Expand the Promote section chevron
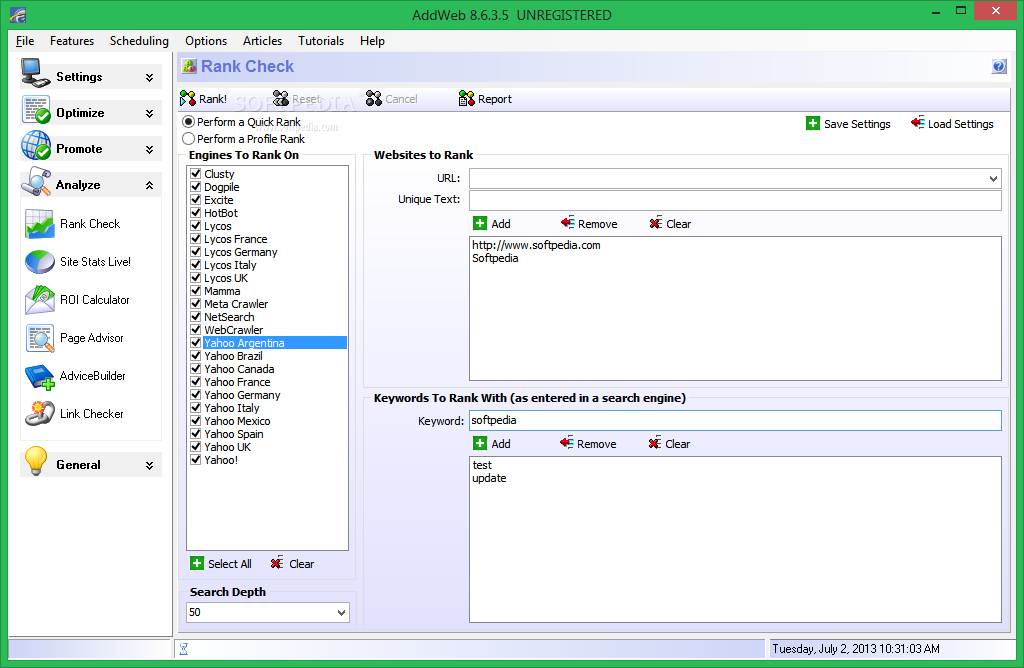This screenshot has width=1024, height=668. [150, 150]
